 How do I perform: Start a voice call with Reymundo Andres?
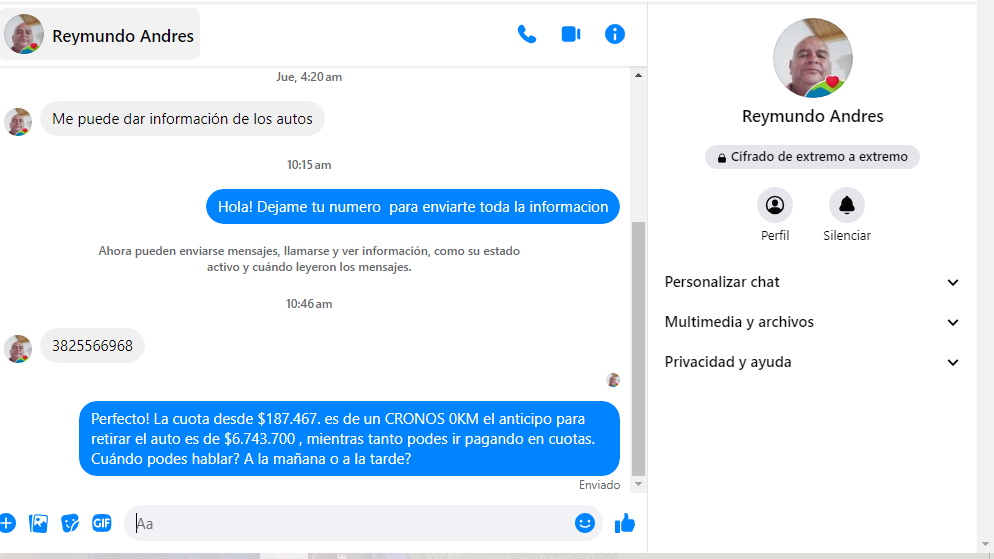click(x=526, y=34)
